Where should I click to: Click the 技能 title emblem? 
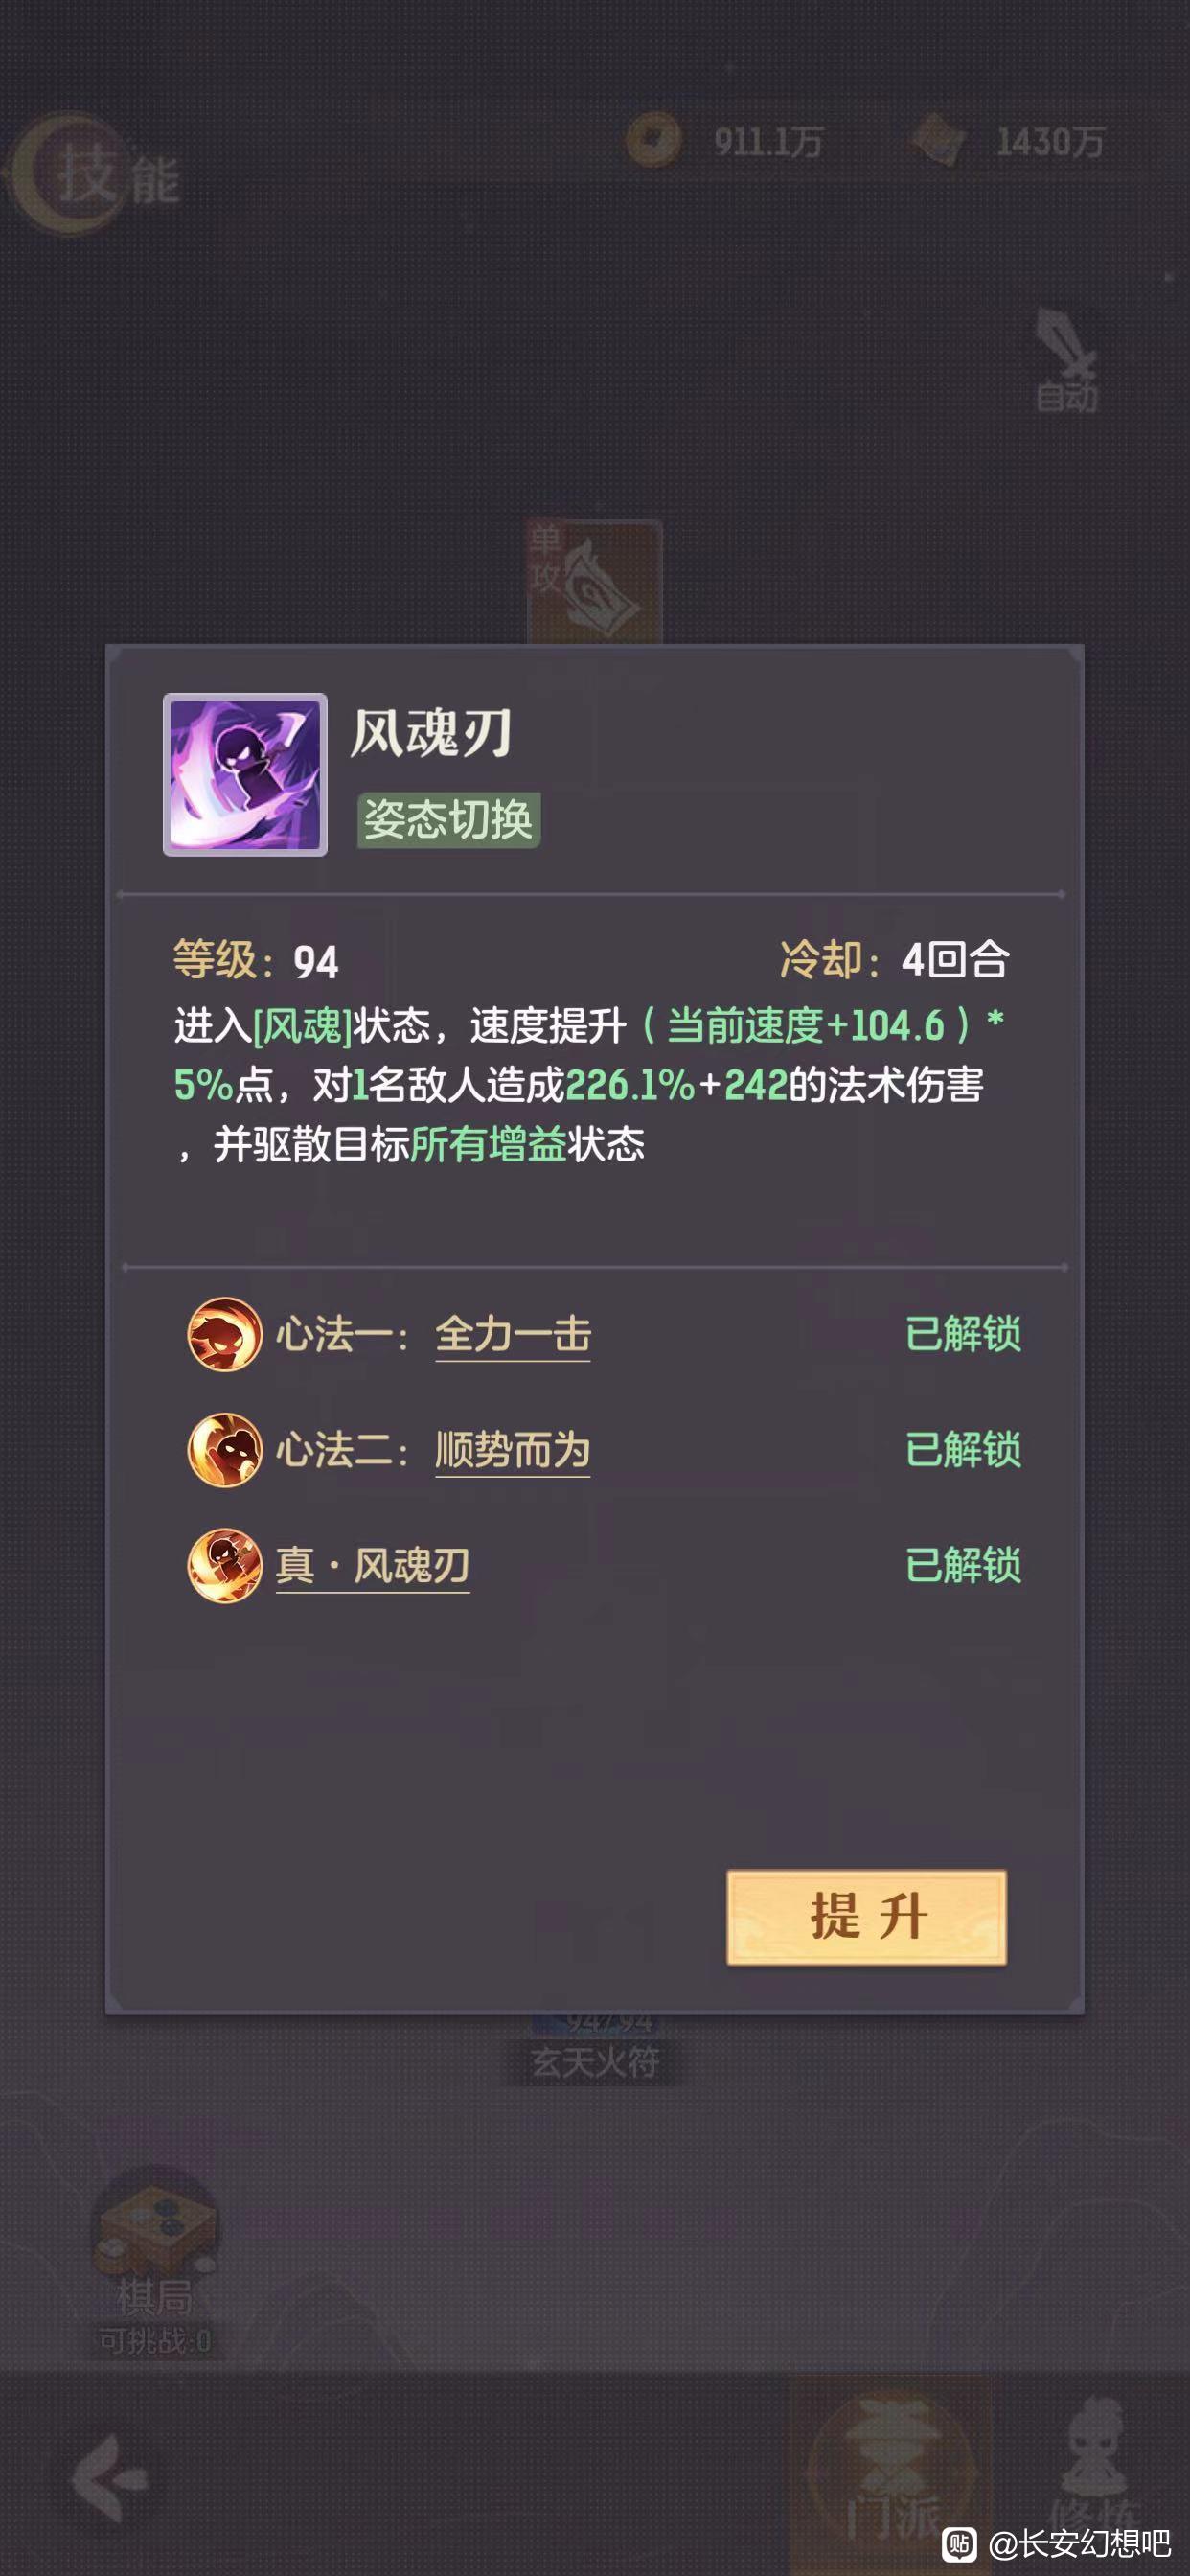click(x=95, y=175)
